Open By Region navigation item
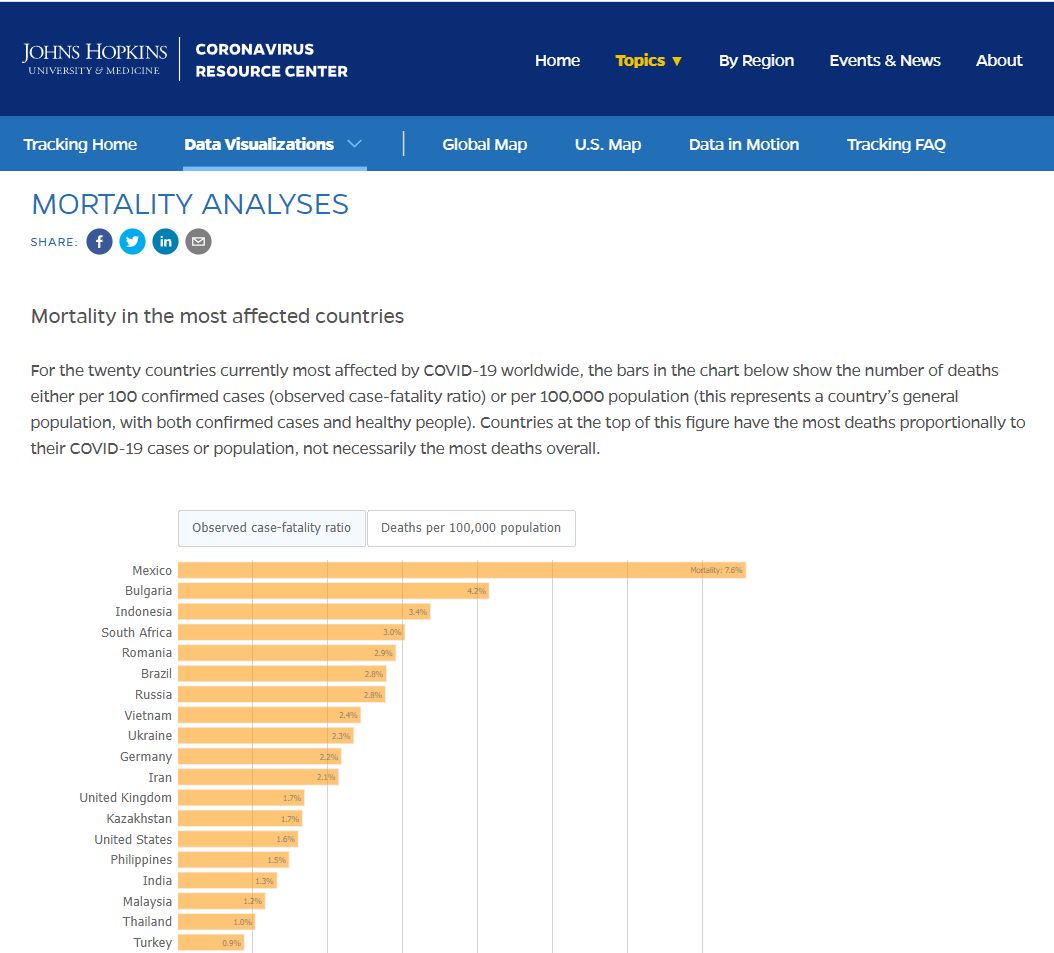Viewport: 1054px width, 953px height. (x=756, y=60)
